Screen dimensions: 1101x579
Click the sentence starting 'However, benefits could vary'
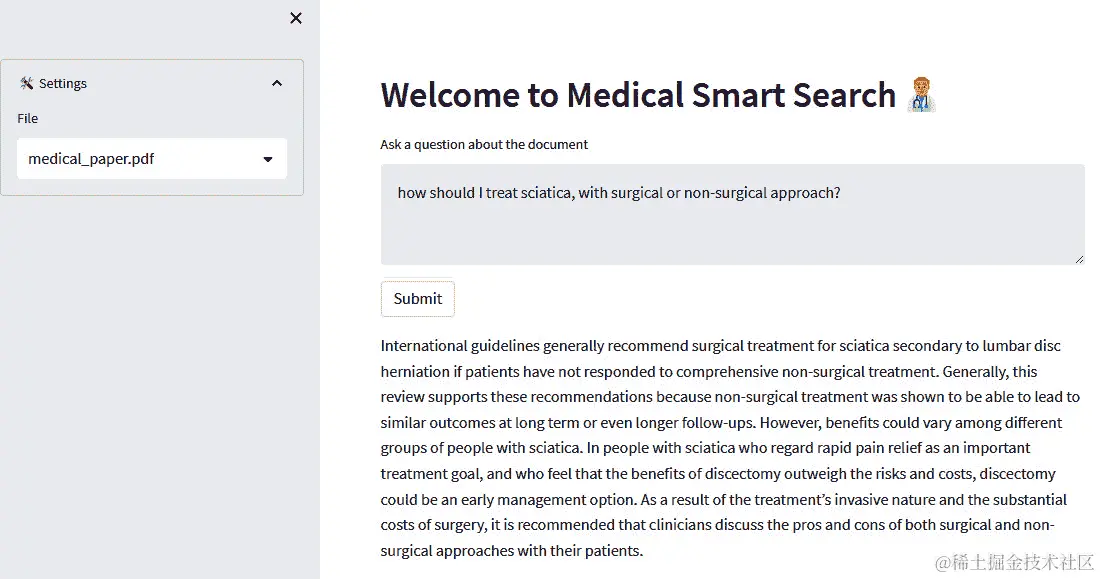pyautogui.click(x=722, y=435)
